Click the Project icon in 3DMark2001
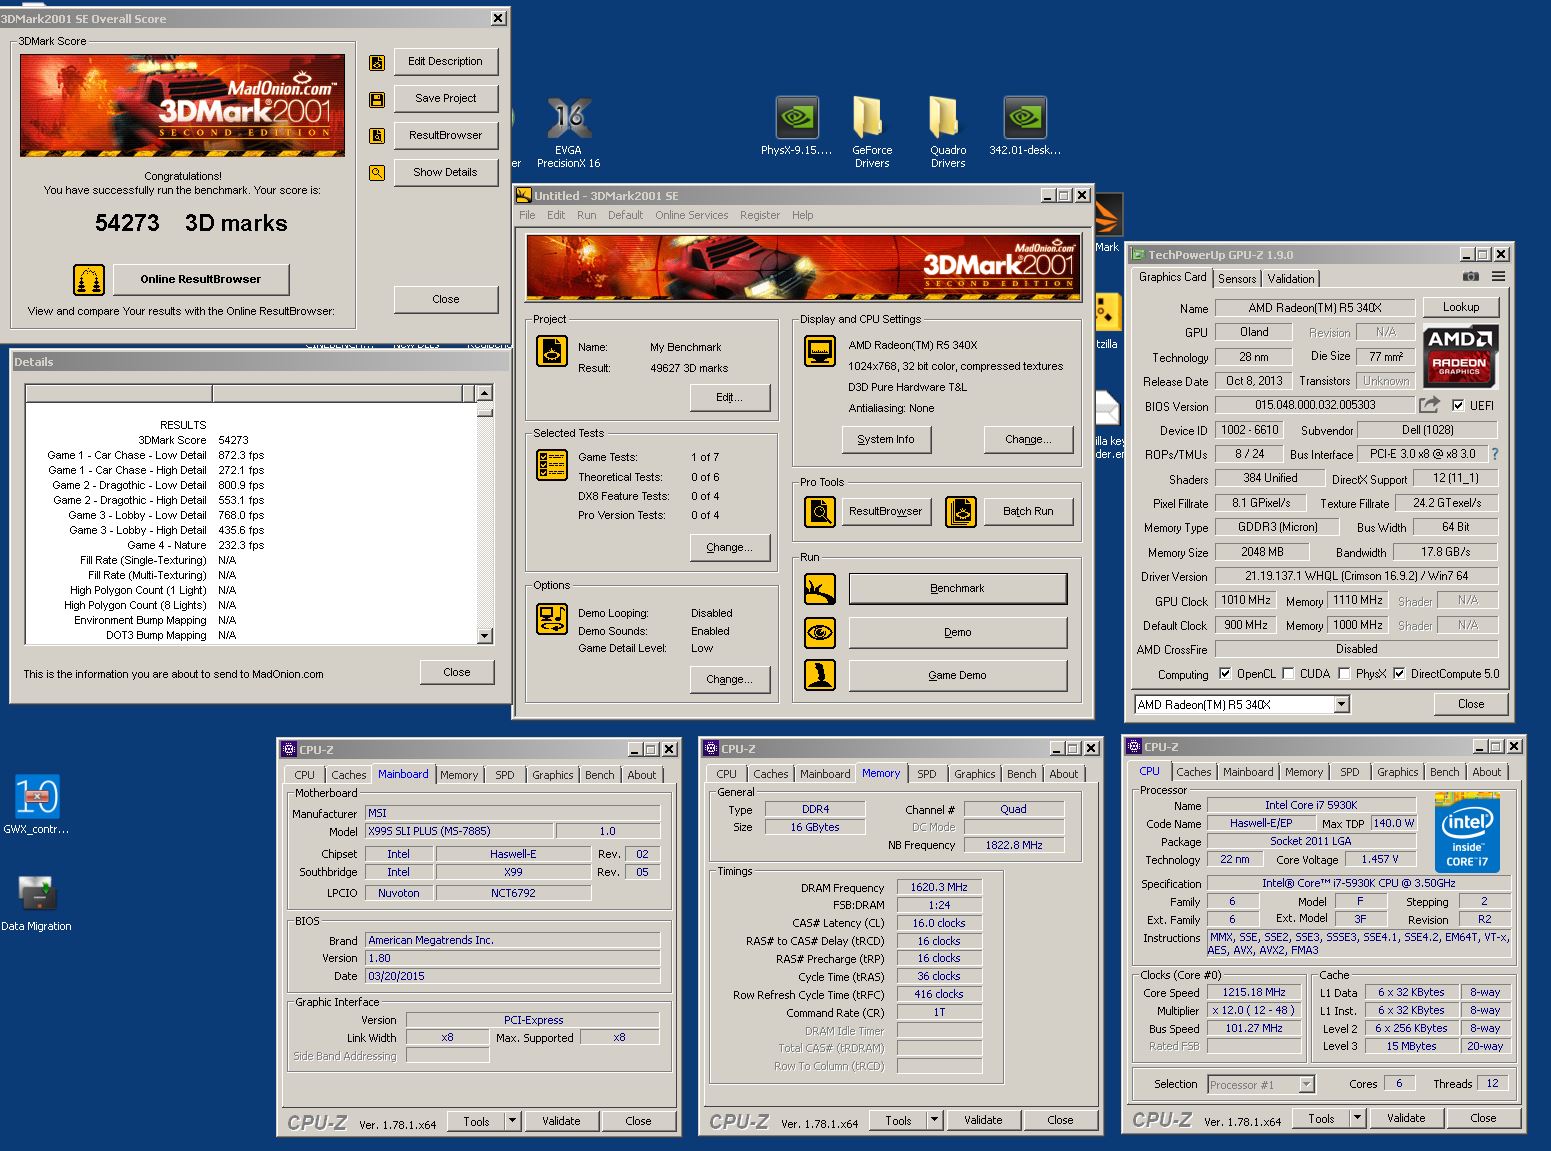 point(552,351)
